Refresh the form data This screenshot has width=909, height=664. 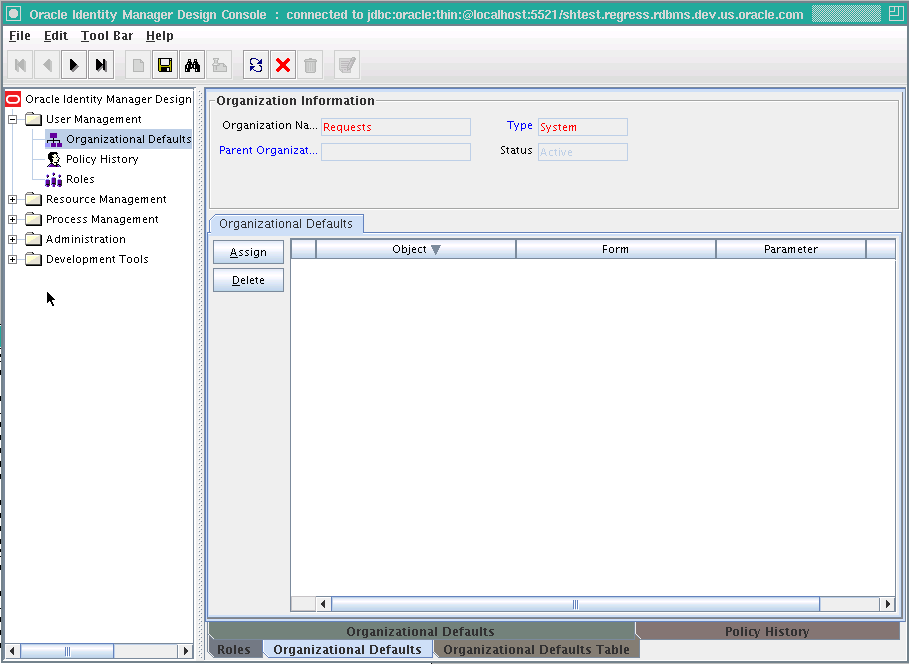[x=255, y=64]
